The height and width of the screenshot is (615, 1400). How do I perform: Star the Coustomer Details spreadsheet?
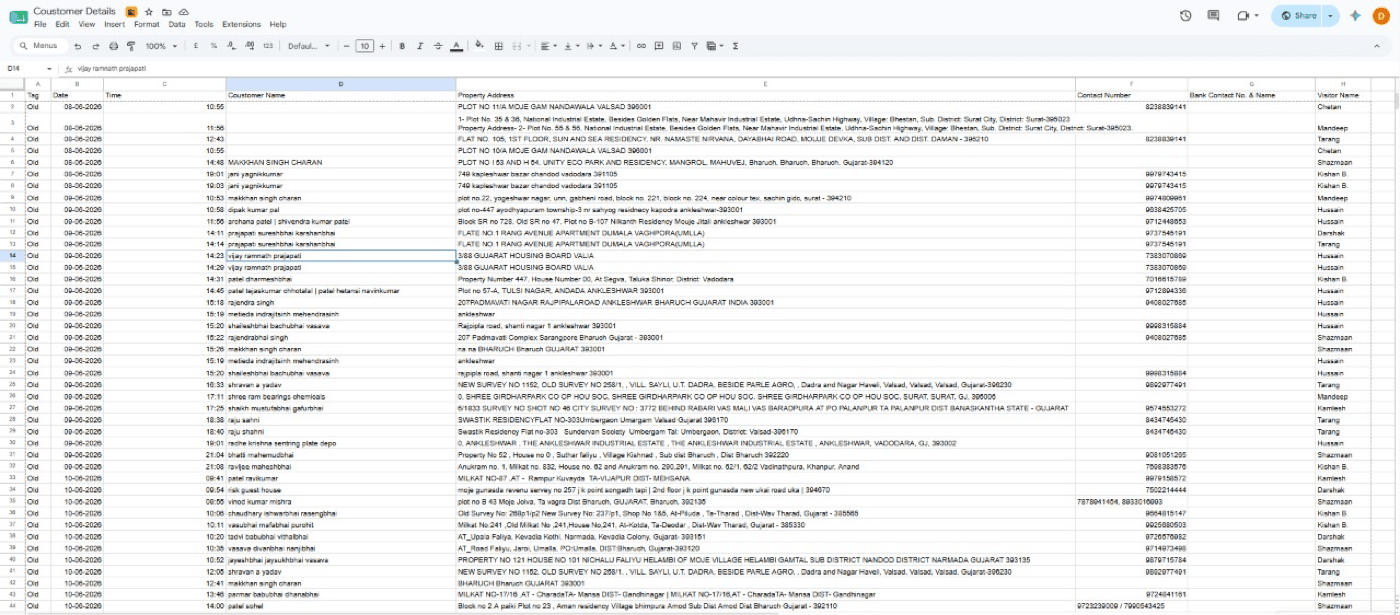coord(148,12)
